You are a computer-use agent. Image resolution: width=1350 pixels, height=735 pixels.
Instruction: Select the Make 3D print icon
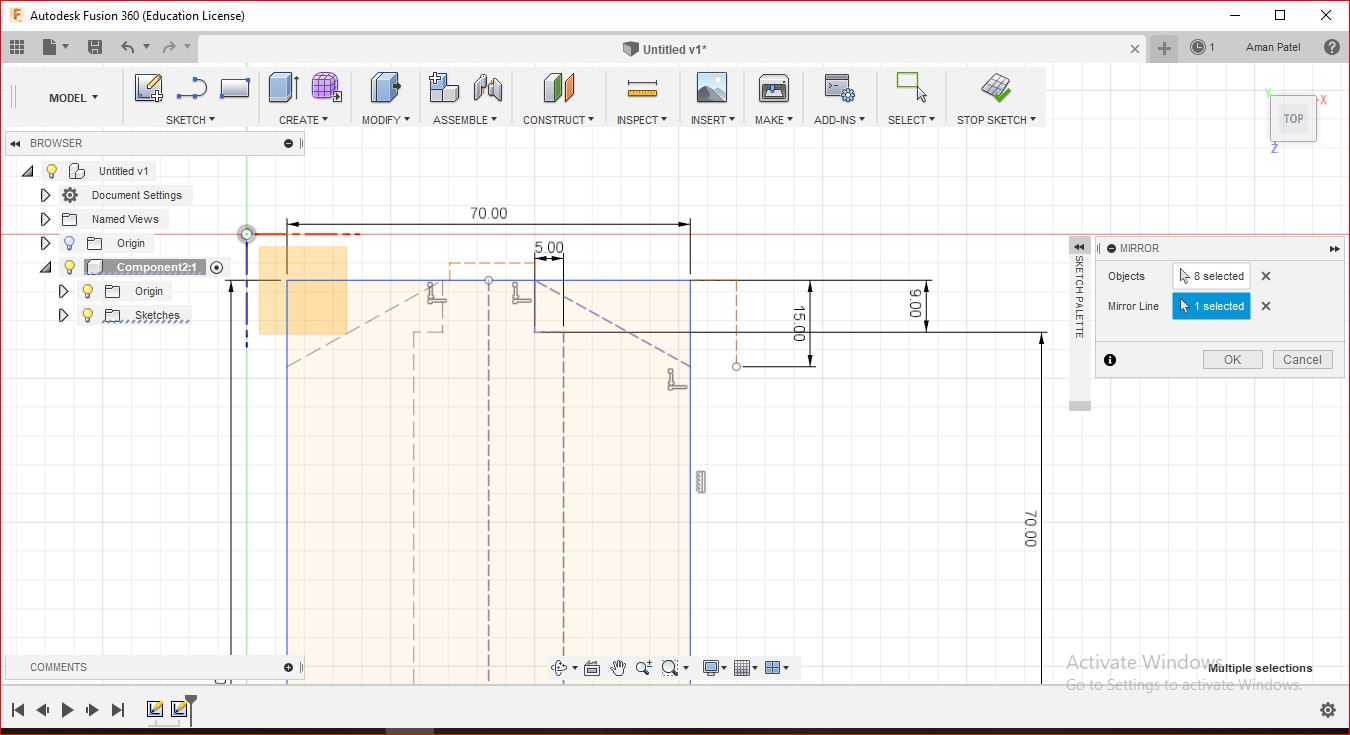point(773,88)
